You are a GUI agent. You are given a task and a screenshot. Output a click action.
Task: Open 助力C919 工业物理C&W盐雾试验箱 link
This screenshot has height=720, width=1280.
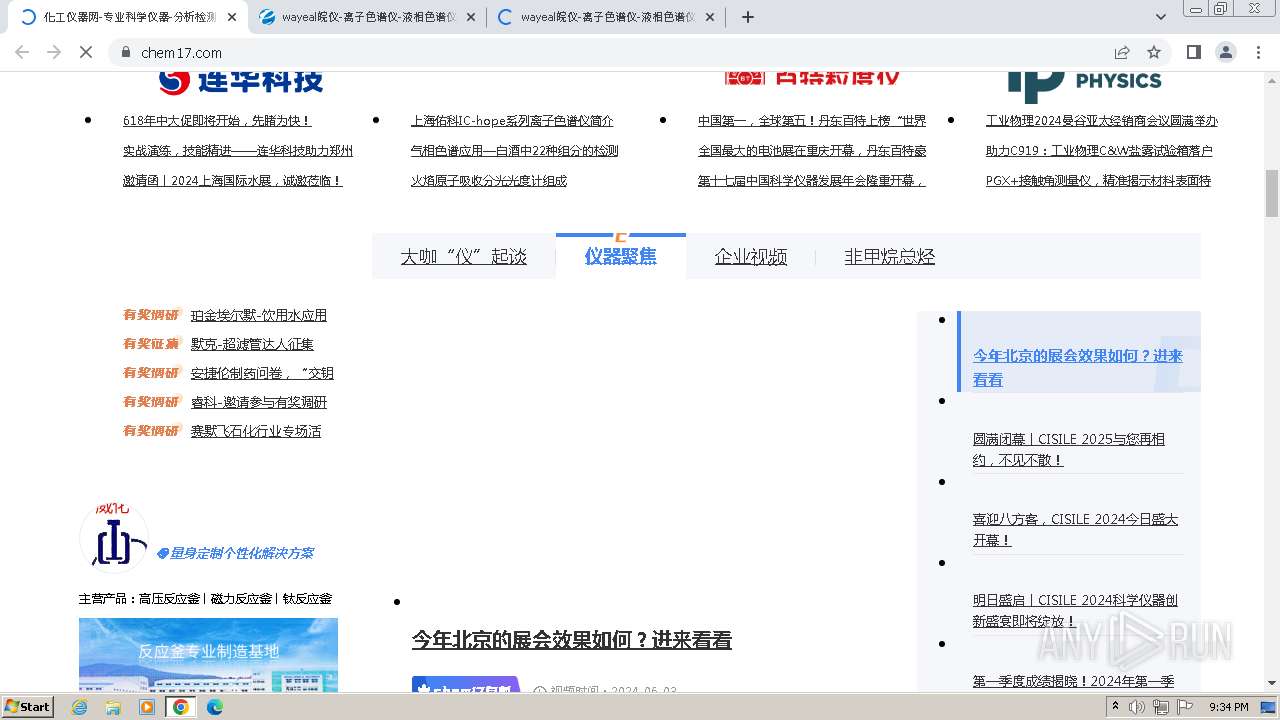coord(1099,151)
